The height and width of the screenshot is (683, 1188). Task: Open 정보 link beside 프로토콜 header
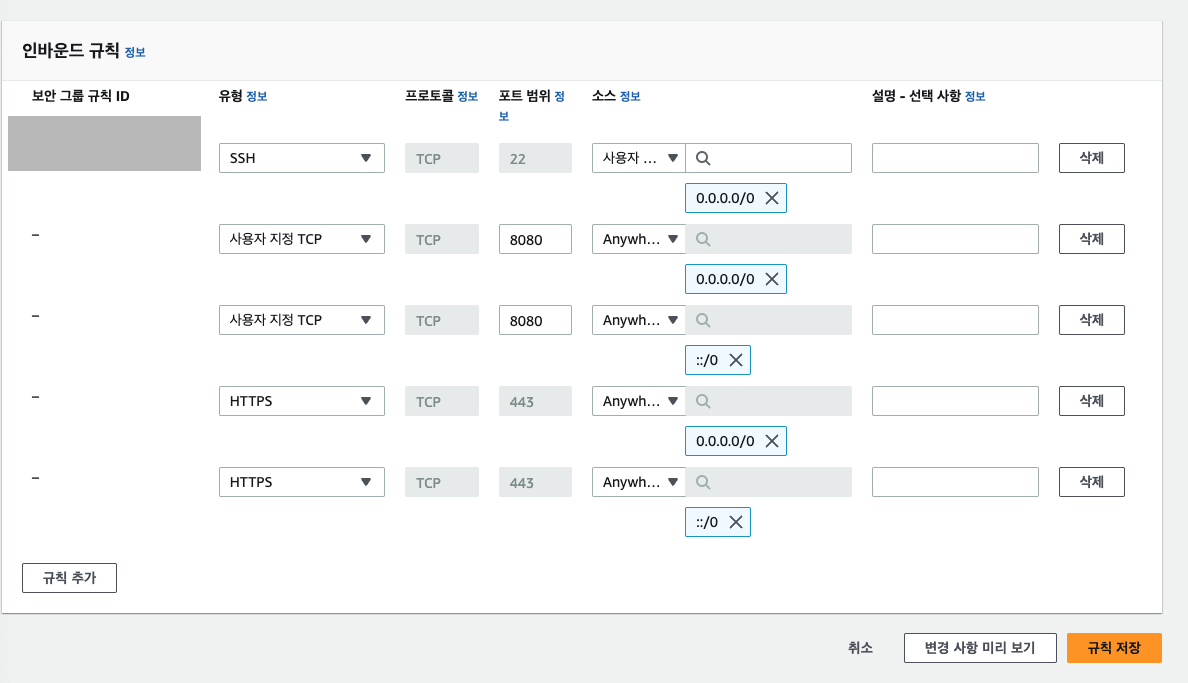(x=467, y=96)
